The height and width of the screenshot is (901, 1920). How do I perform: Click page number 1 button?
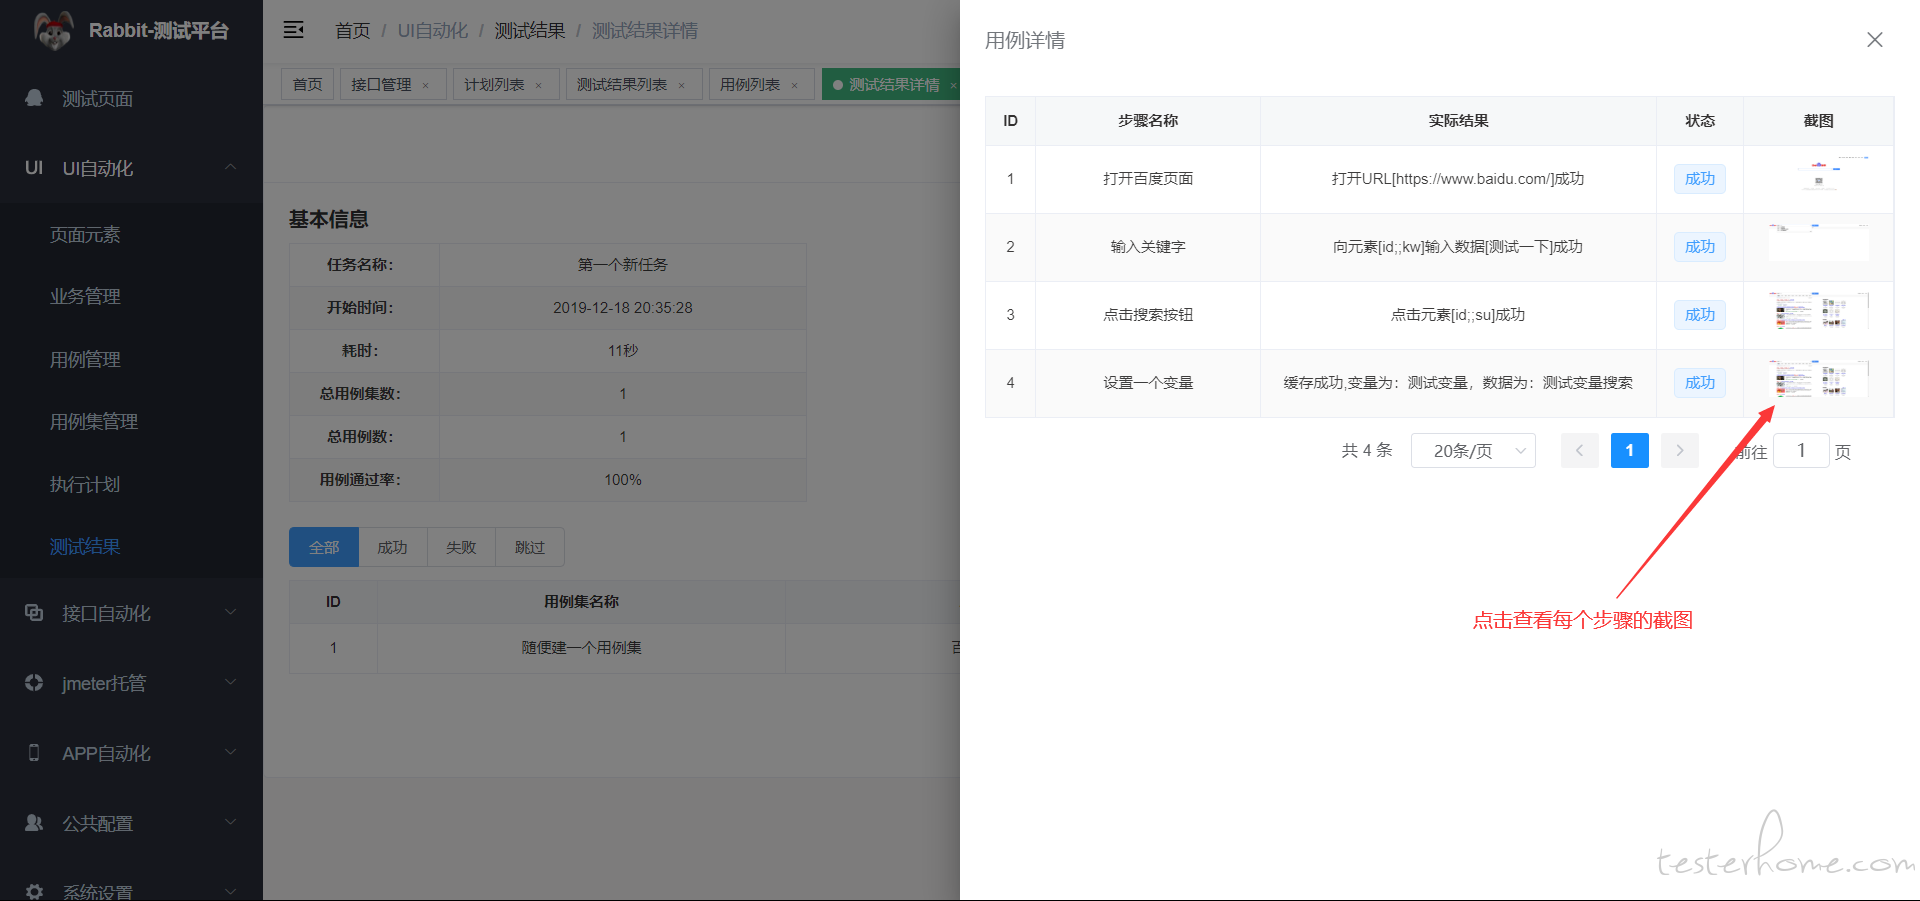(1630, 451)
